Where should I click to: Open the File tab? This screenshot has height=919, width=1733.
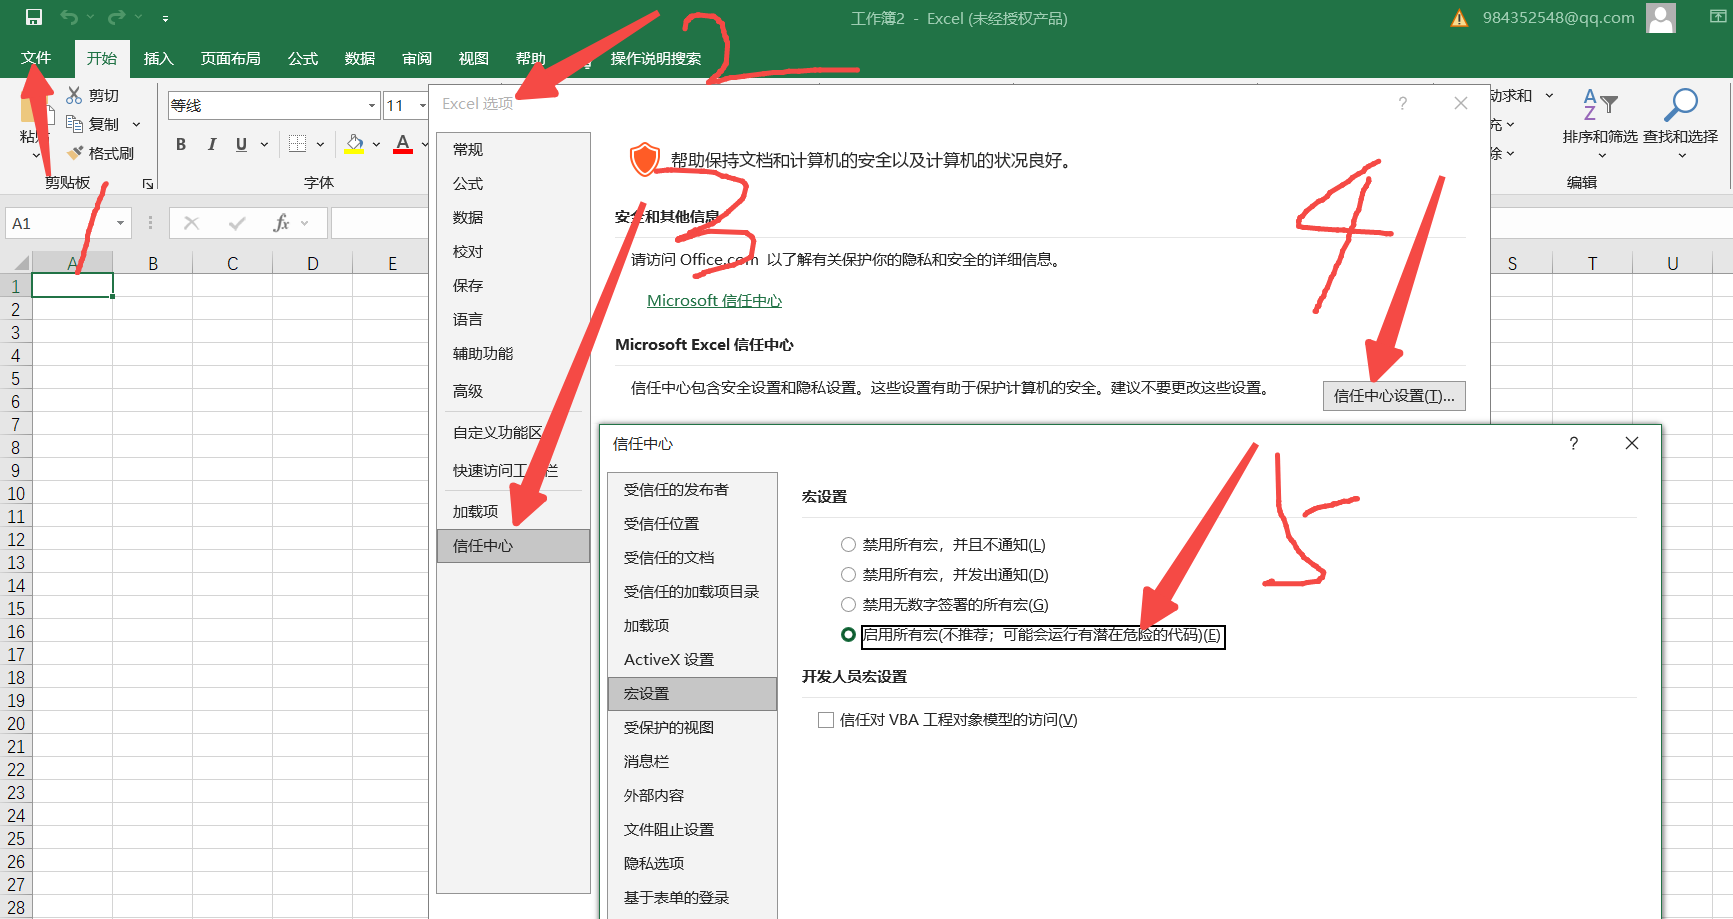(36, 58)
